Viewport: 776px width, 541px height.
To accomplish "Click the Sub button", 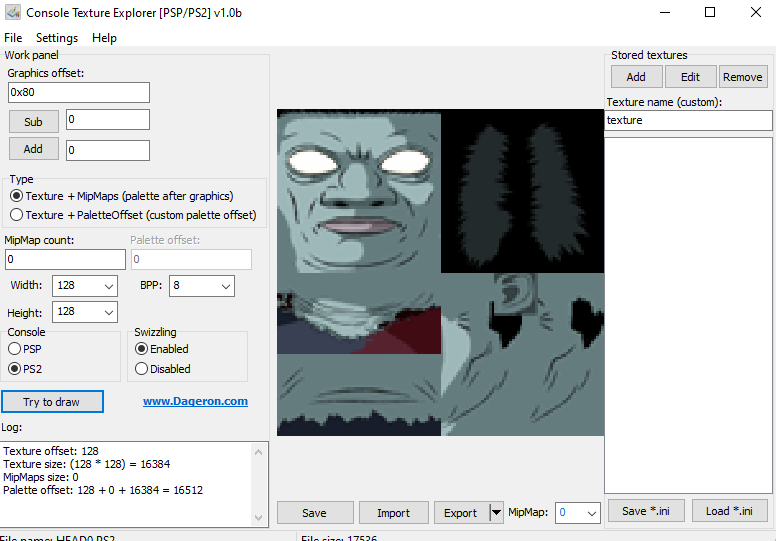I will tap(34, 122).
